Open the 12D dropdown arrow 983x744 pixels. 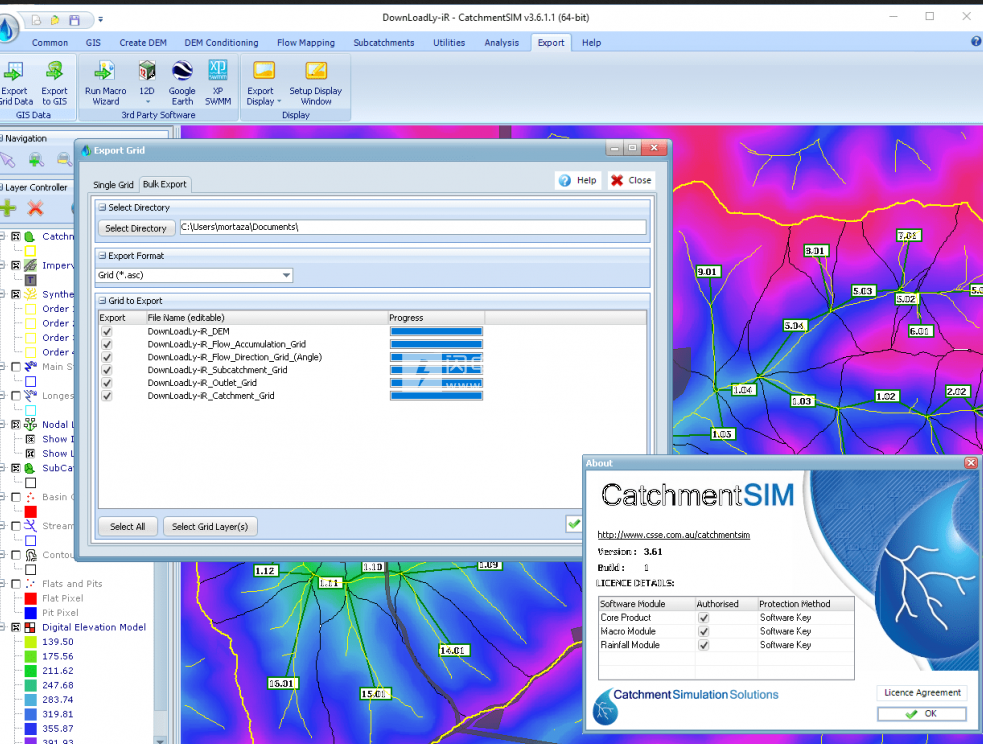(x=148, y=102)
